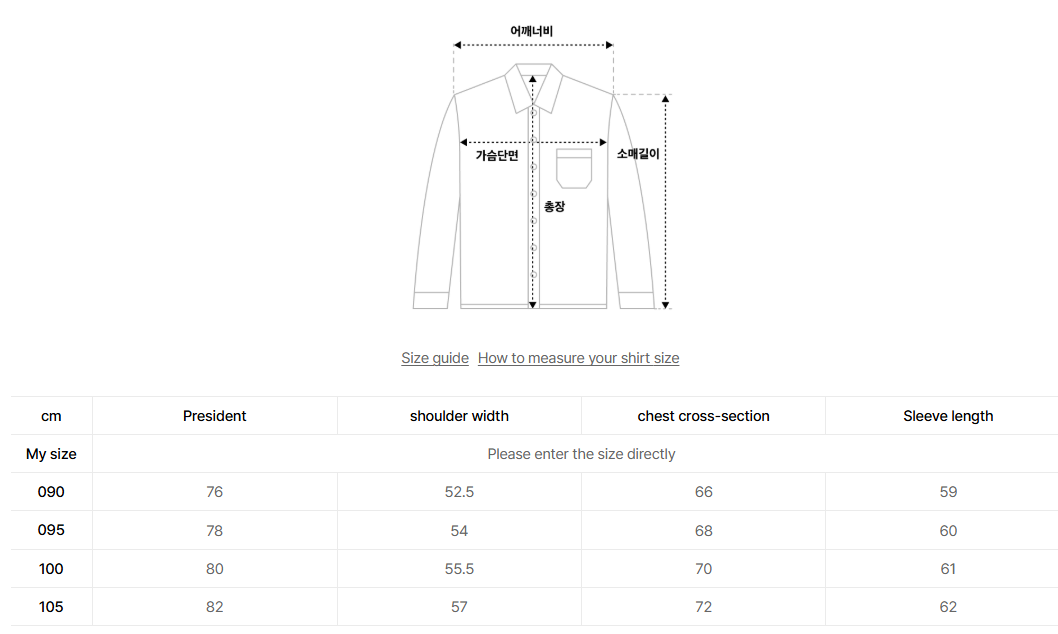Click sleeve length value 62 for size 105
Image resolution: width=1058 pixels, height=634 pixels.
947,606
